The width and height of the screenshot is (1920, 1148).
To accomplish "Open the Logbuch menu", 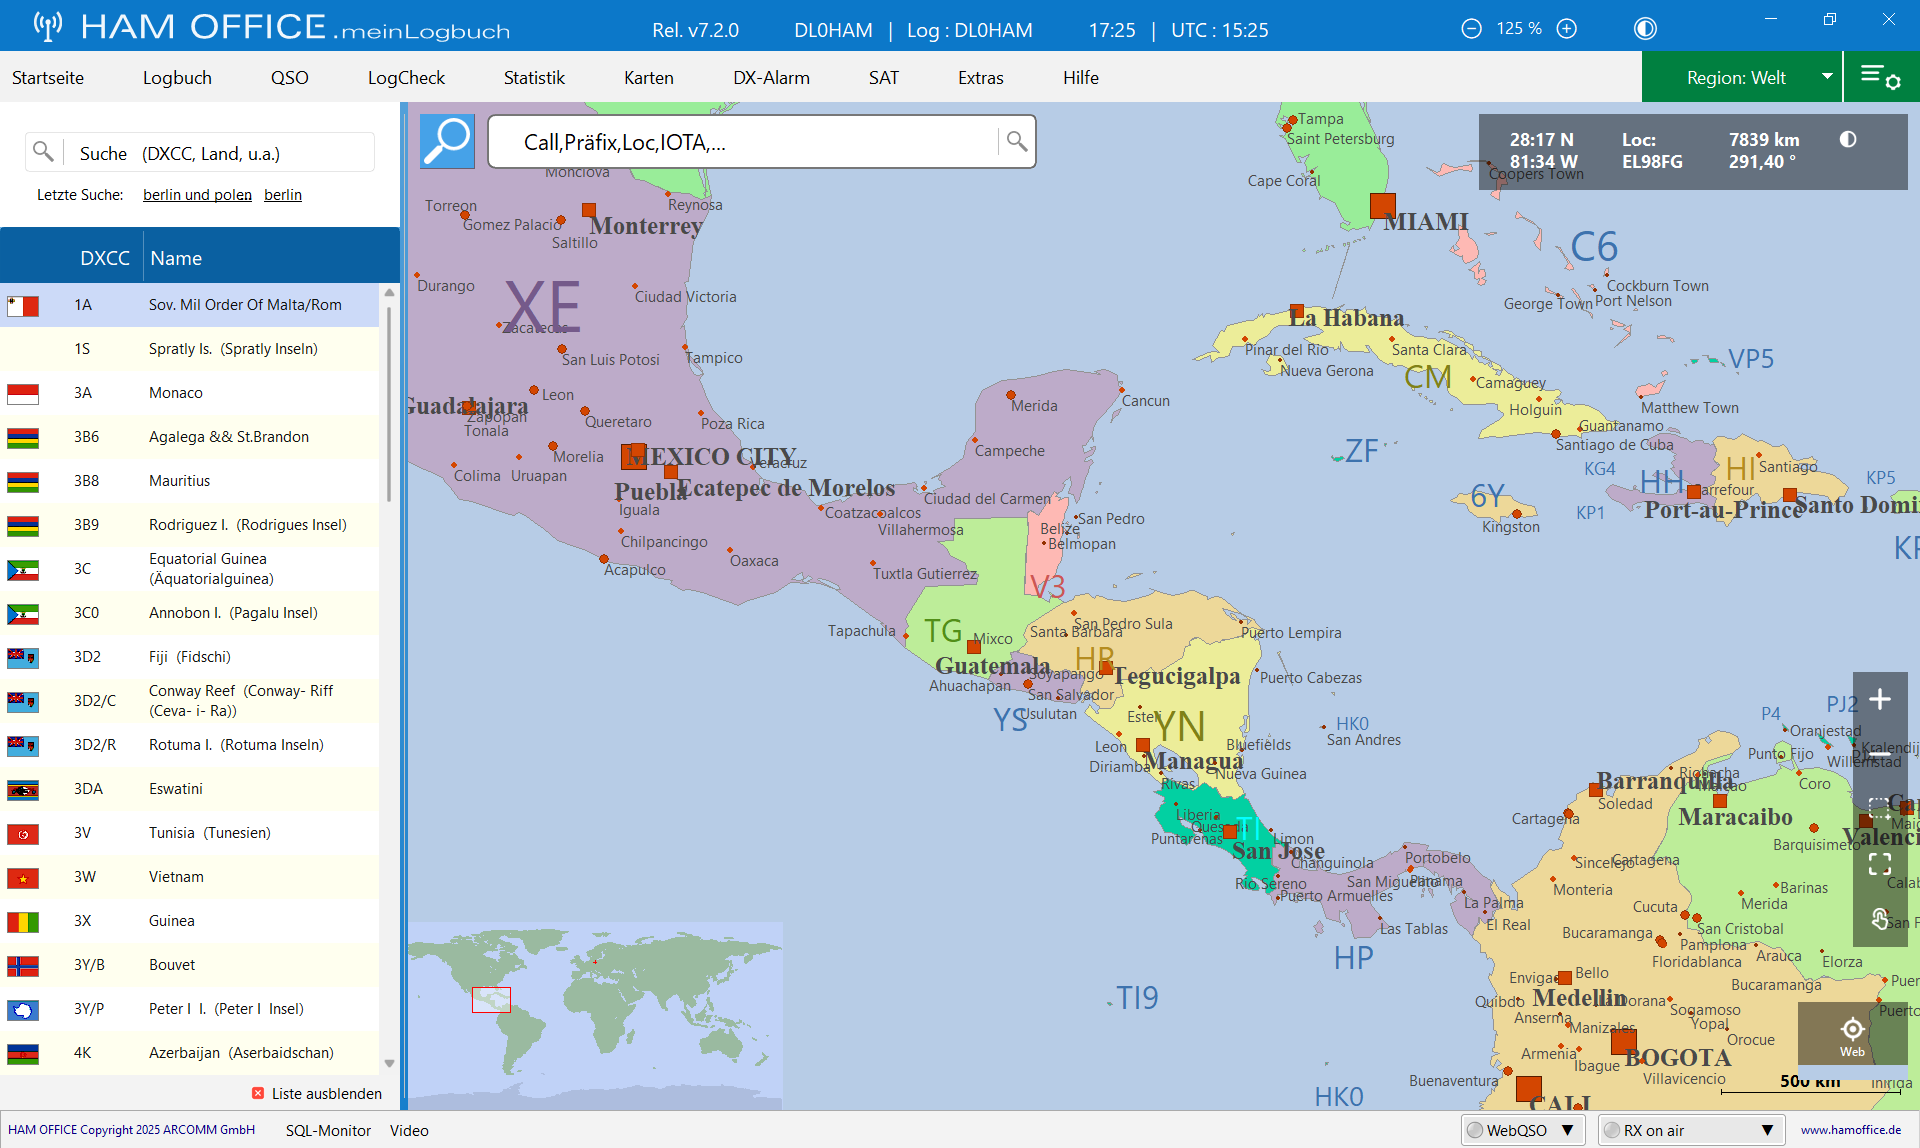I will click(177, 77).
